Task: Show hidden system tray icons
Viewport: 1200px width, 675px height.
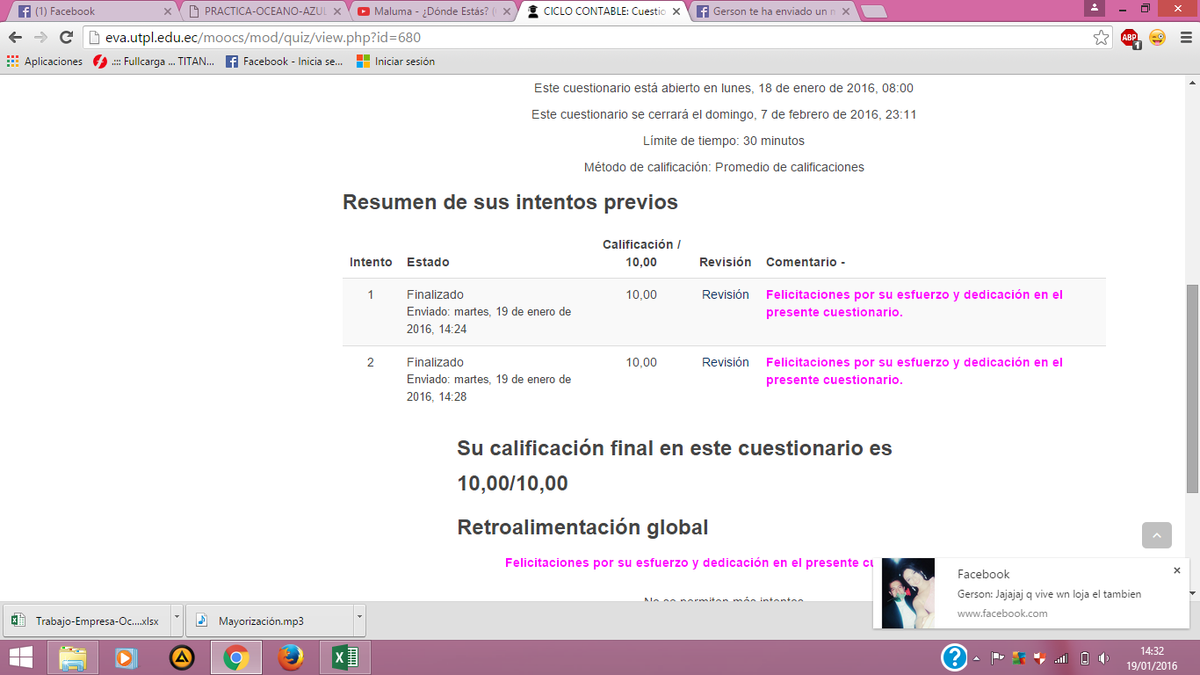Action: [977, 658]
